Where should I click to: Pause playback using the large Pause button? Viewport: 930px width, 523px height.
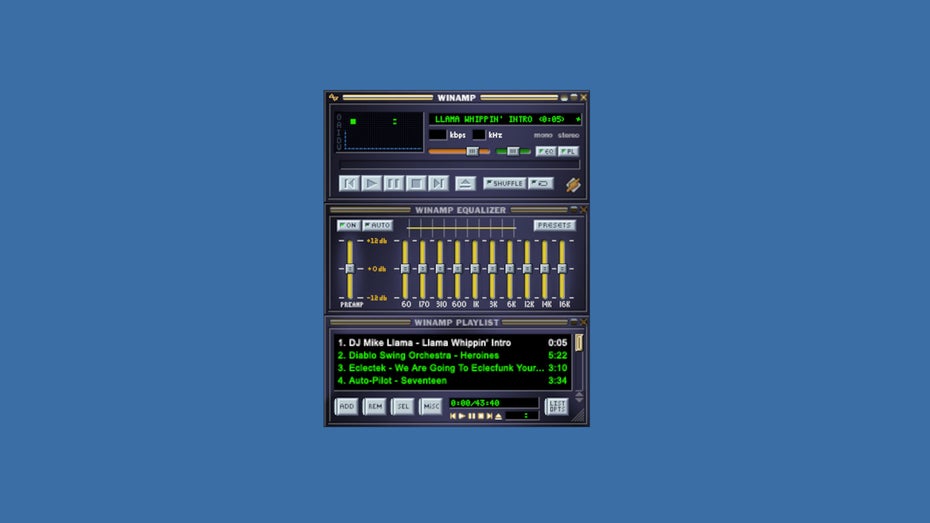(393, 183)
